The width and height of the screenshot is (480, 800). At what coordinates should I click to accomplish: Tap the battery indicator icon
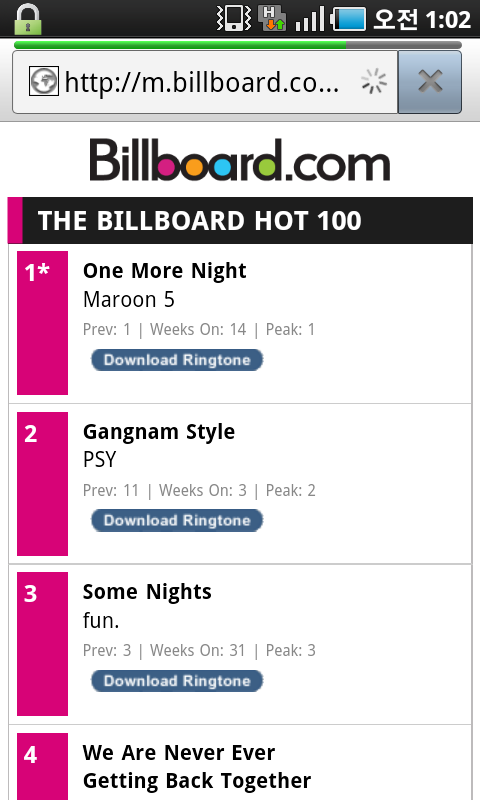(x=348, y=19)
